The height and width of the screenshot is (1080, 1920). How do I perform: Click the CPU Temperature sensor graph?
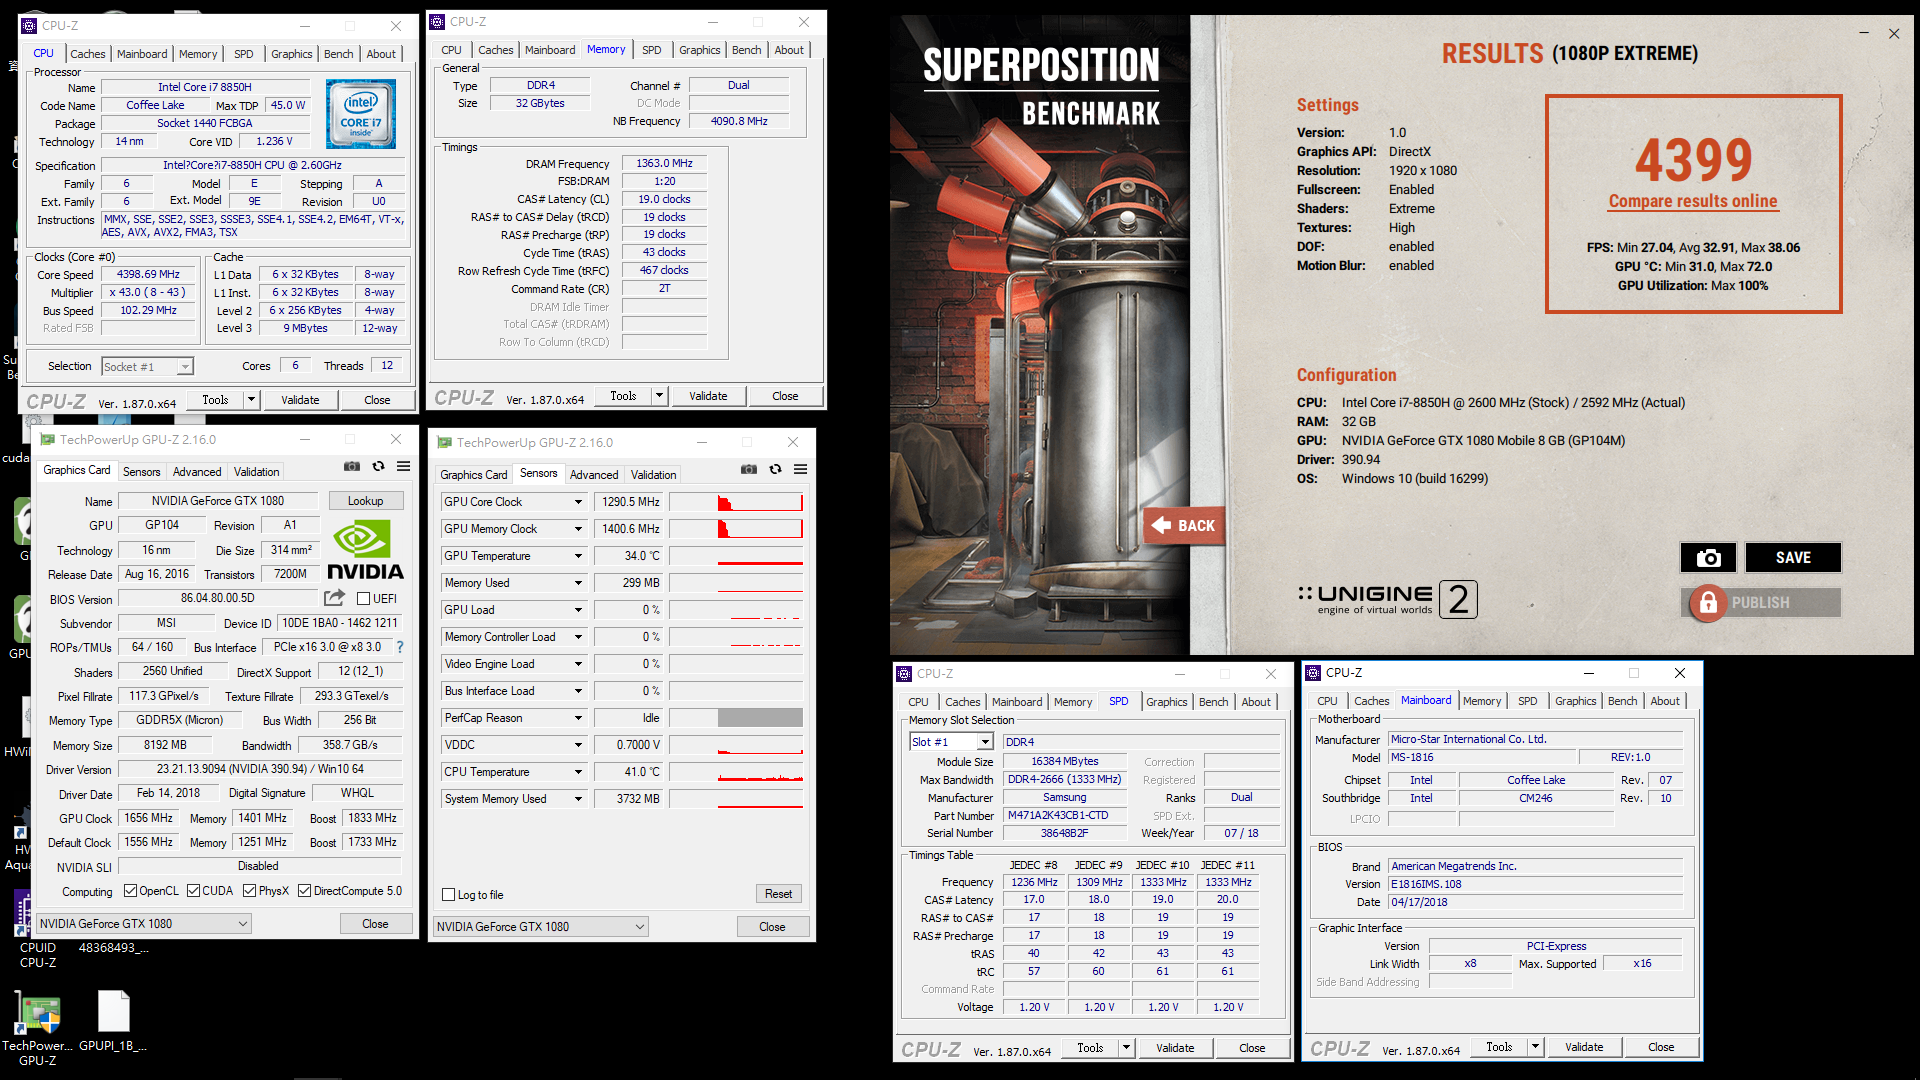[x=736, y=772]
